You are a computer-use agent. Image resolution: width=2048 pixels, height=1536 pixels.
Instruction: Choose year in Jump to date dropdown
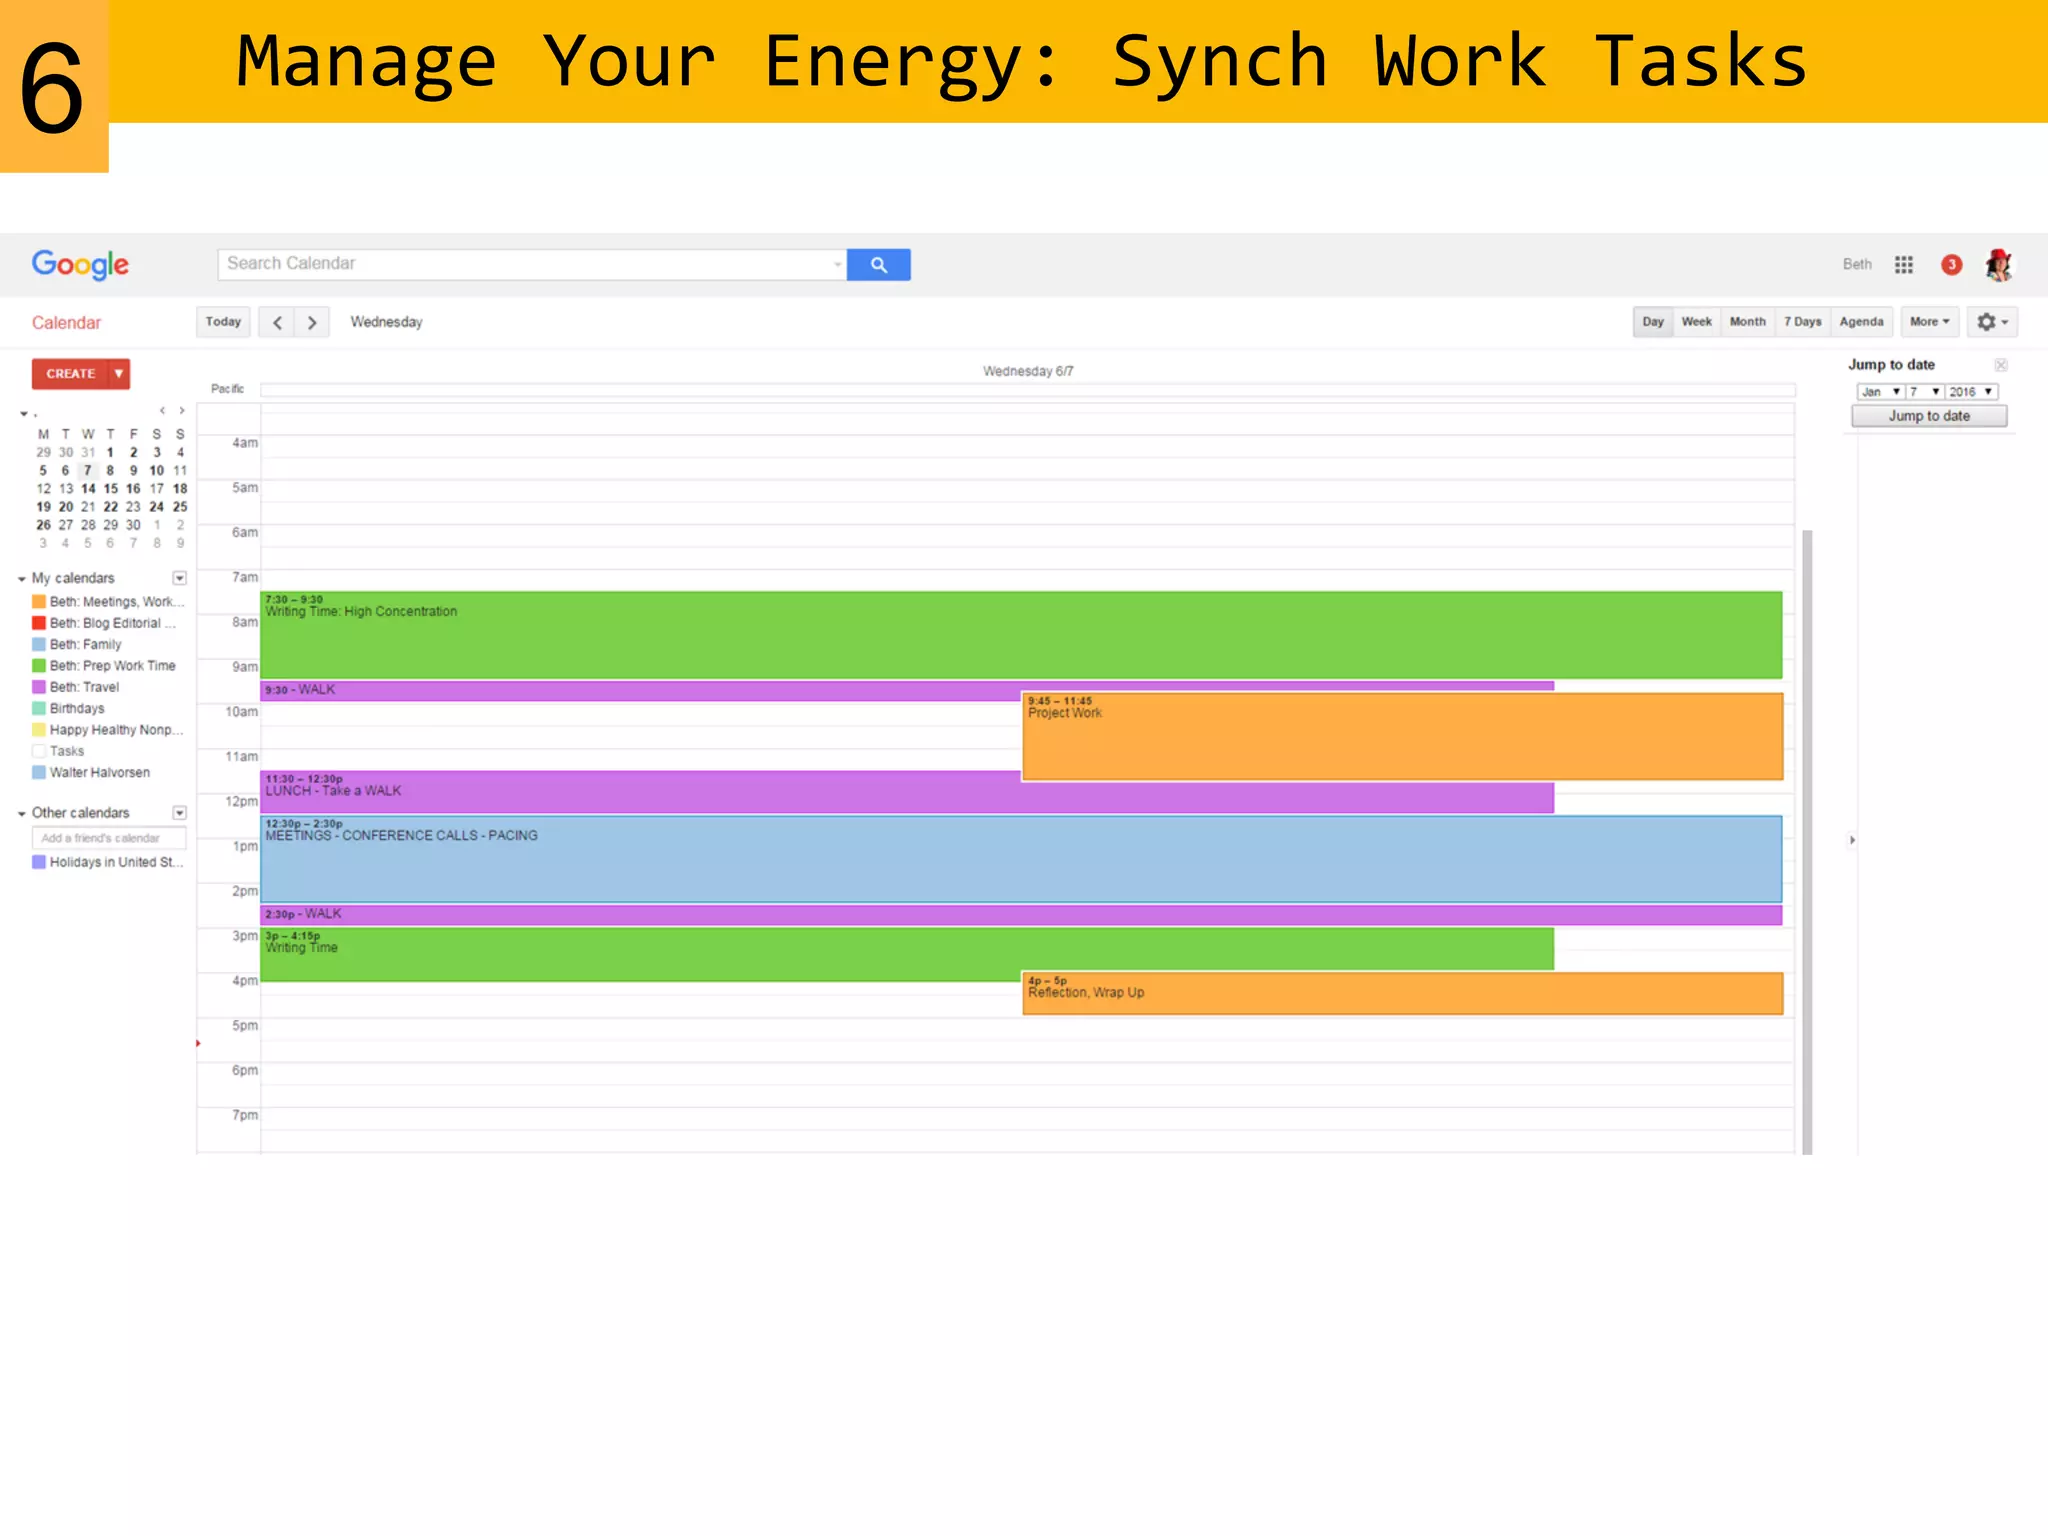[x=1971, y=392]
